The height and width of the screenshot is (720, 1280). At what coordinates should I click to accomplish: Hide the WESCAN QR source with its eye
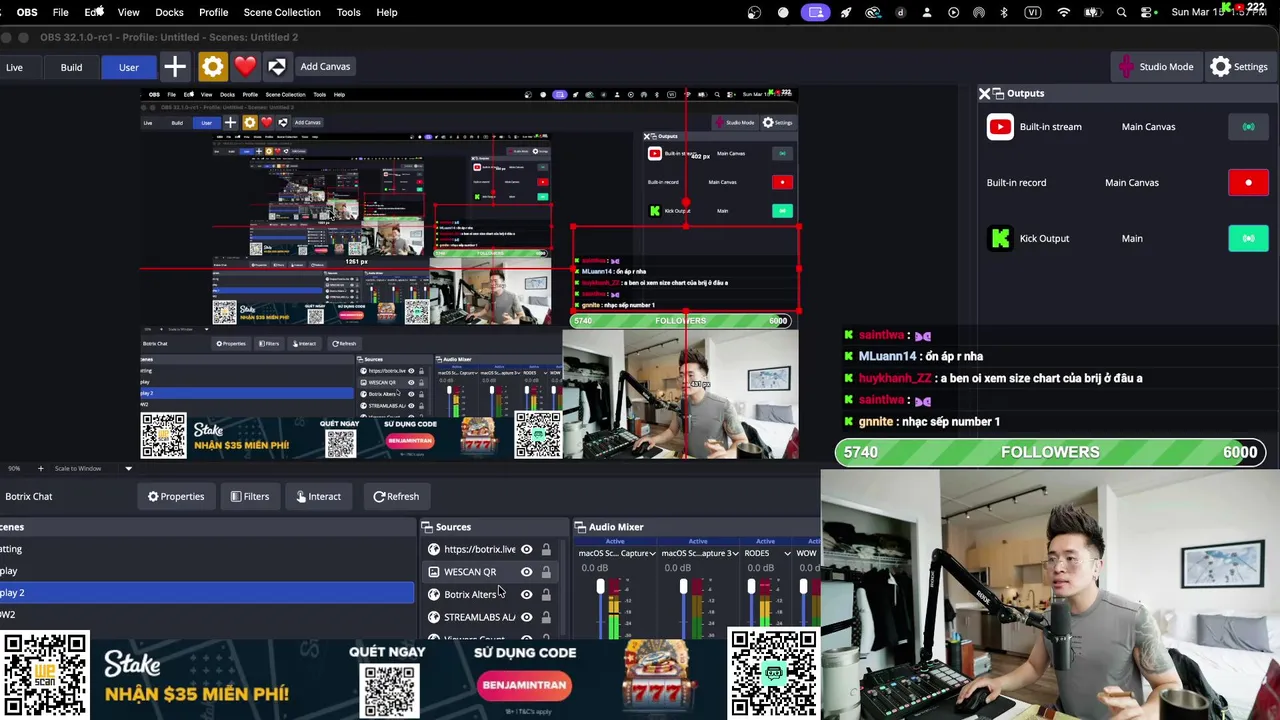[526, 572]
